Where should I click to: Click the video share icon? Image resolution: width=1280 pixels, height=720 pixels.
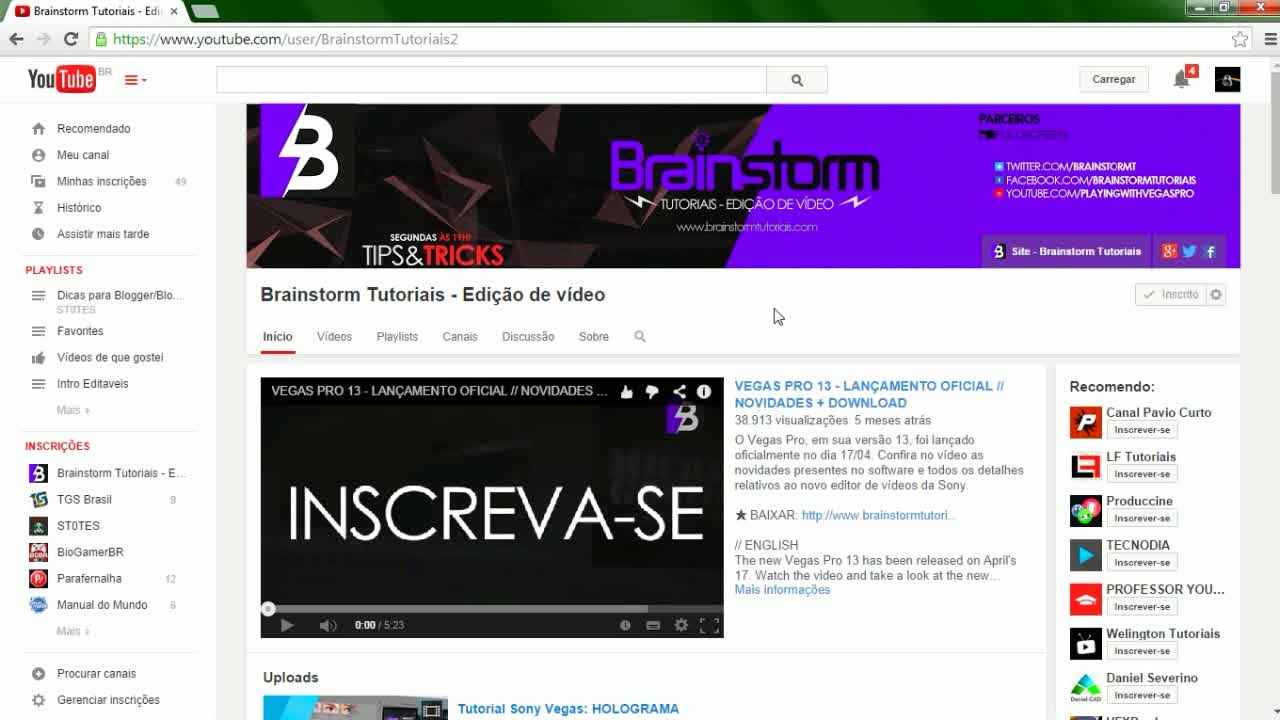pos(679,392)
